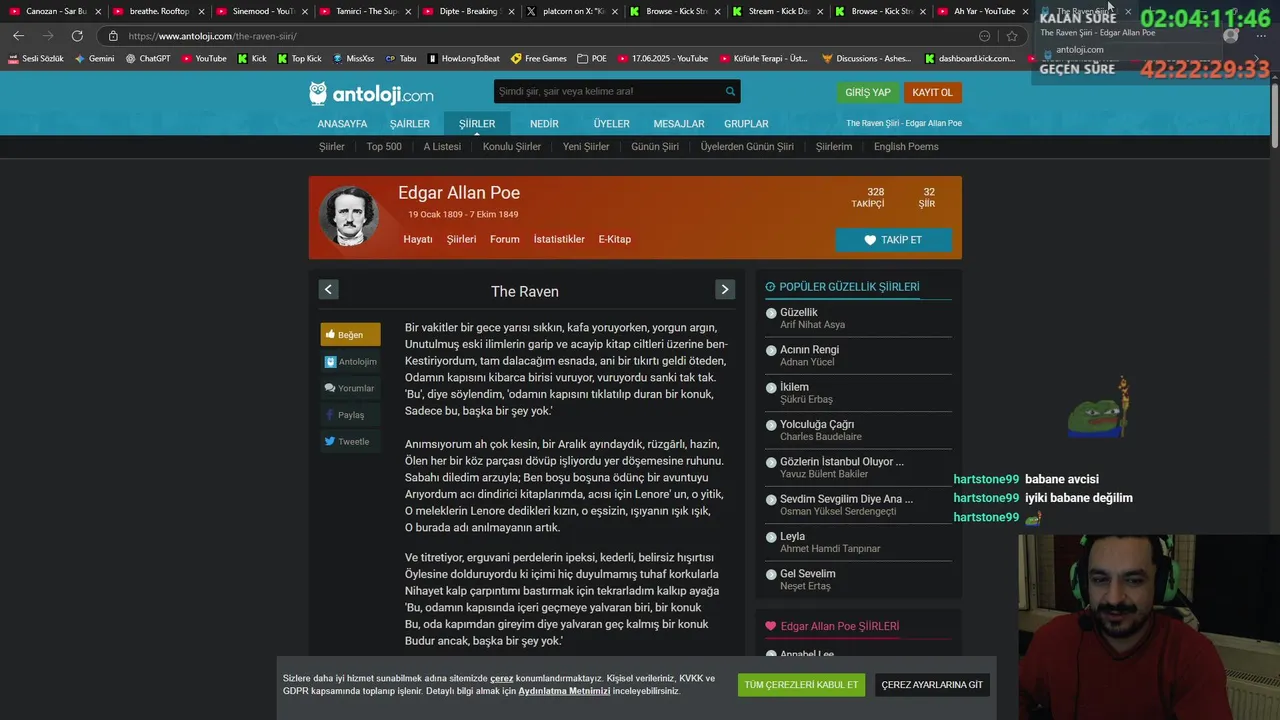The width and height of the screenshot is (1280, 720).
Task: Open Poe's E-Kitap tab
Action: [x=615, y=240]
